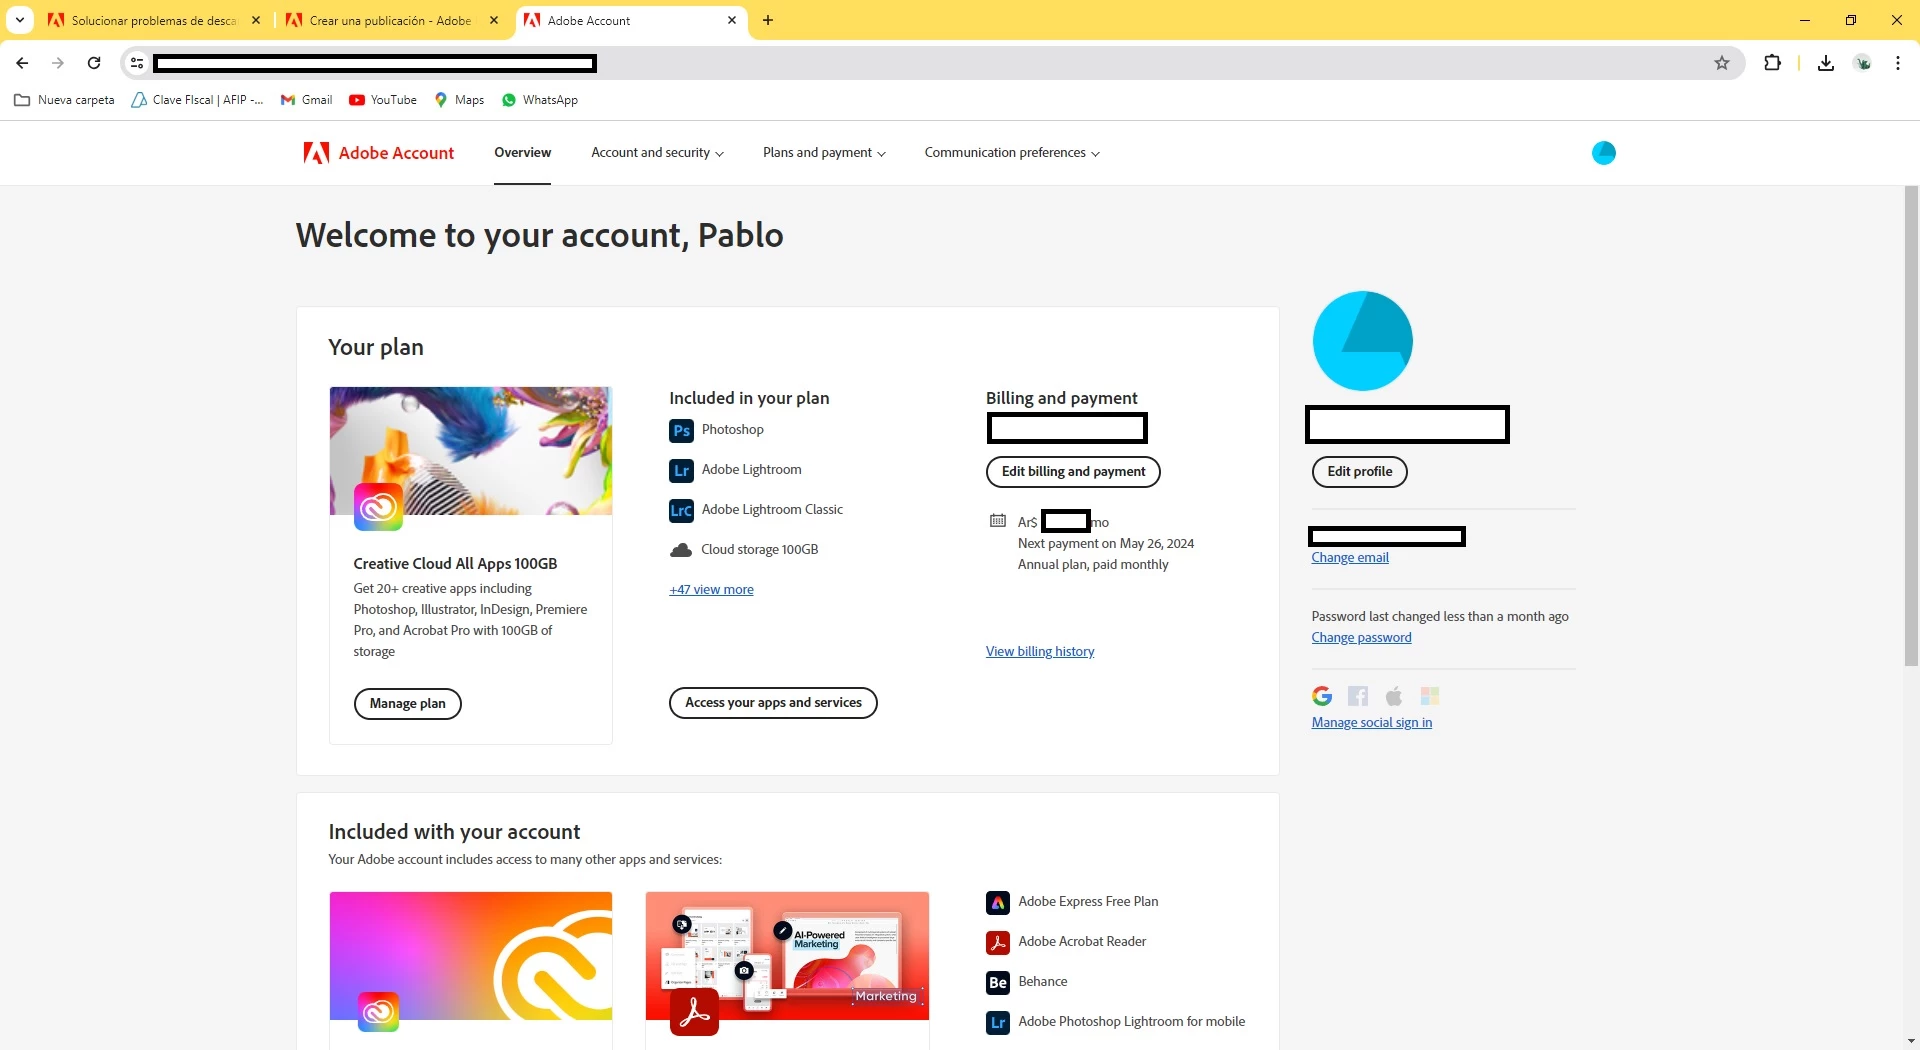Click the Manage plan button

click(x=408, y=704)
